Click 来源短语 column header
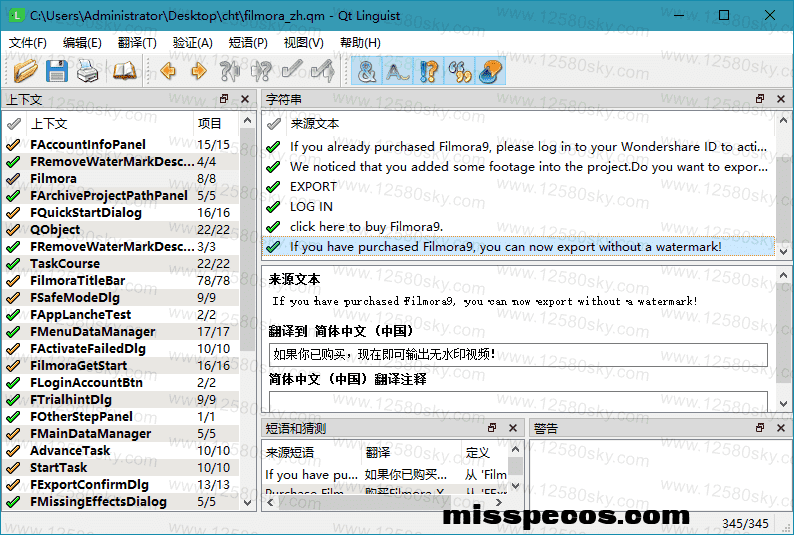This screenshot has width=794, height=535. pyautogui.click(x=312, y=452)
